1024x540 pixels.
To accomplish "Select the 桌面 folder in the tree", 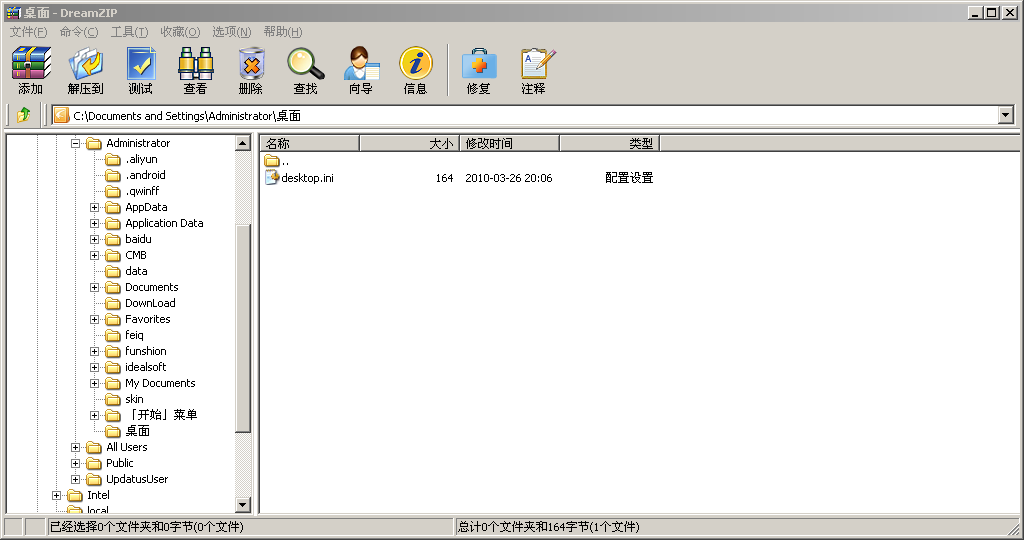I will point(137,431).
